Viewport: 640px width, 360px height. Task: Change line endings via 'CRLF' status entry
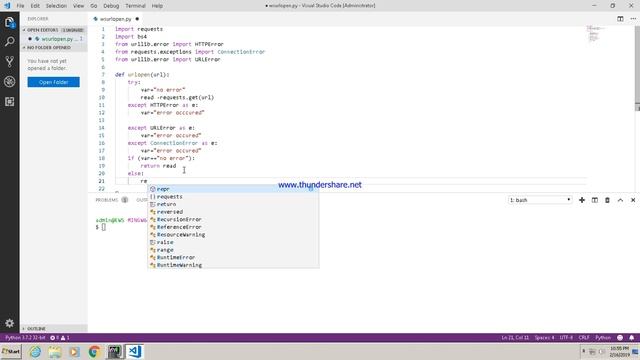[x=584, y=338]
